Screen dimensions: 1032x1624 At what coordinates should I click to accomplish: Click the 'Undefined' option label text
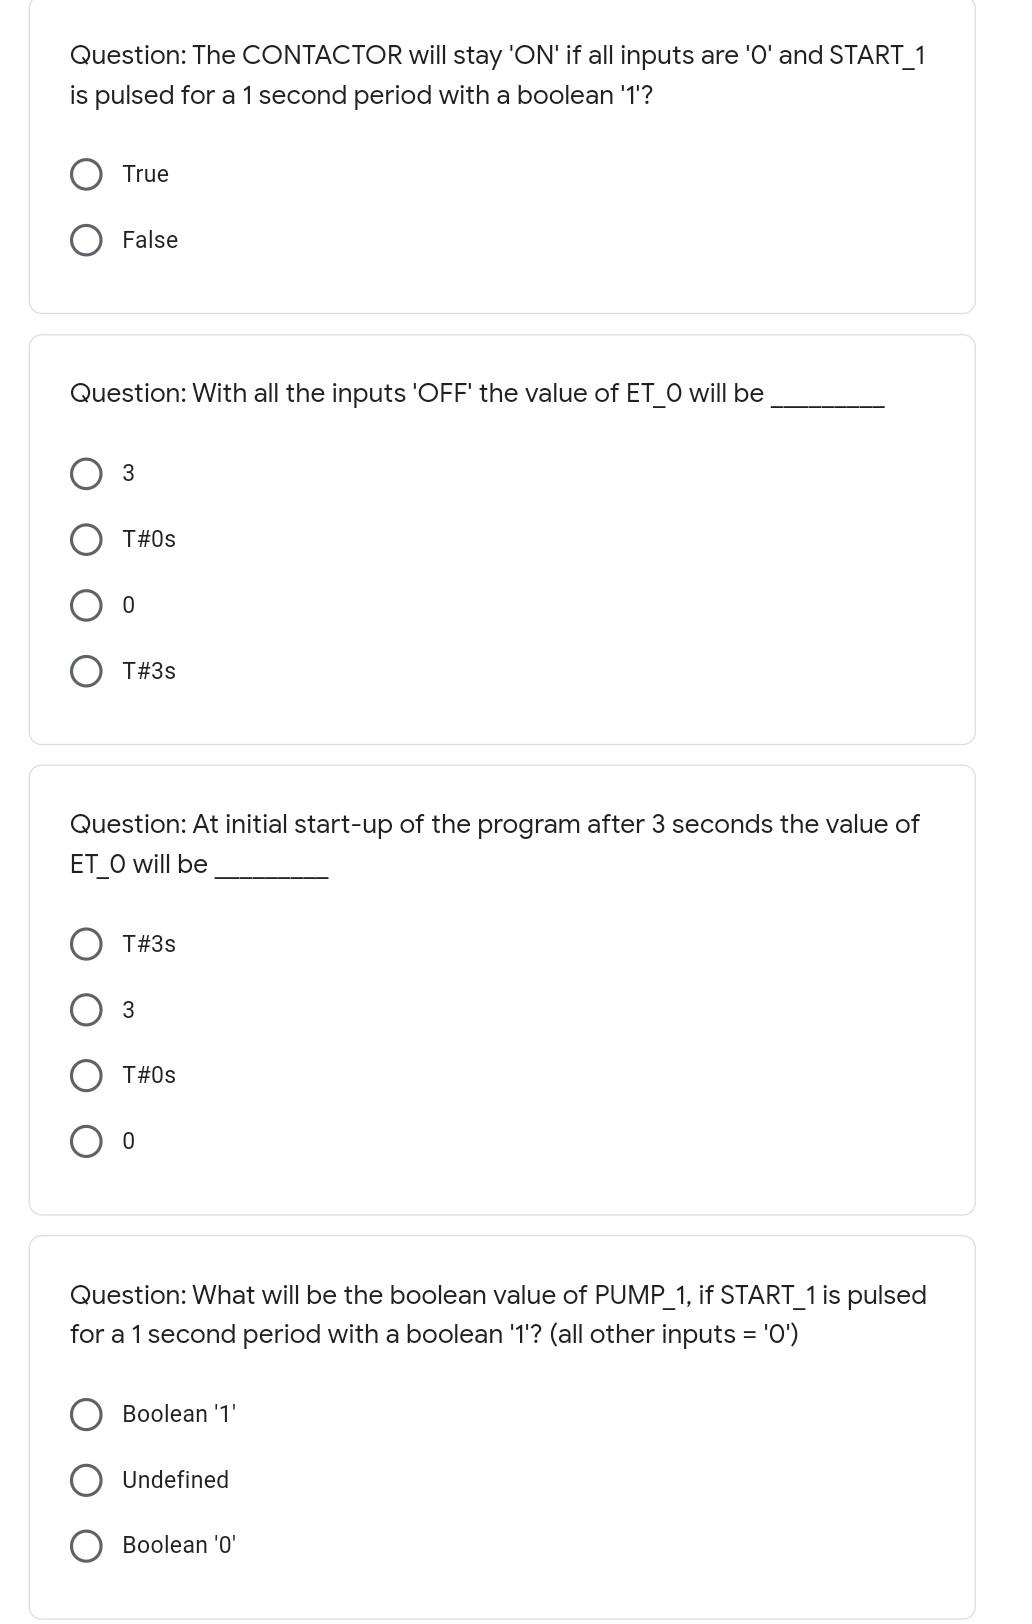[x=175, y=1479]
